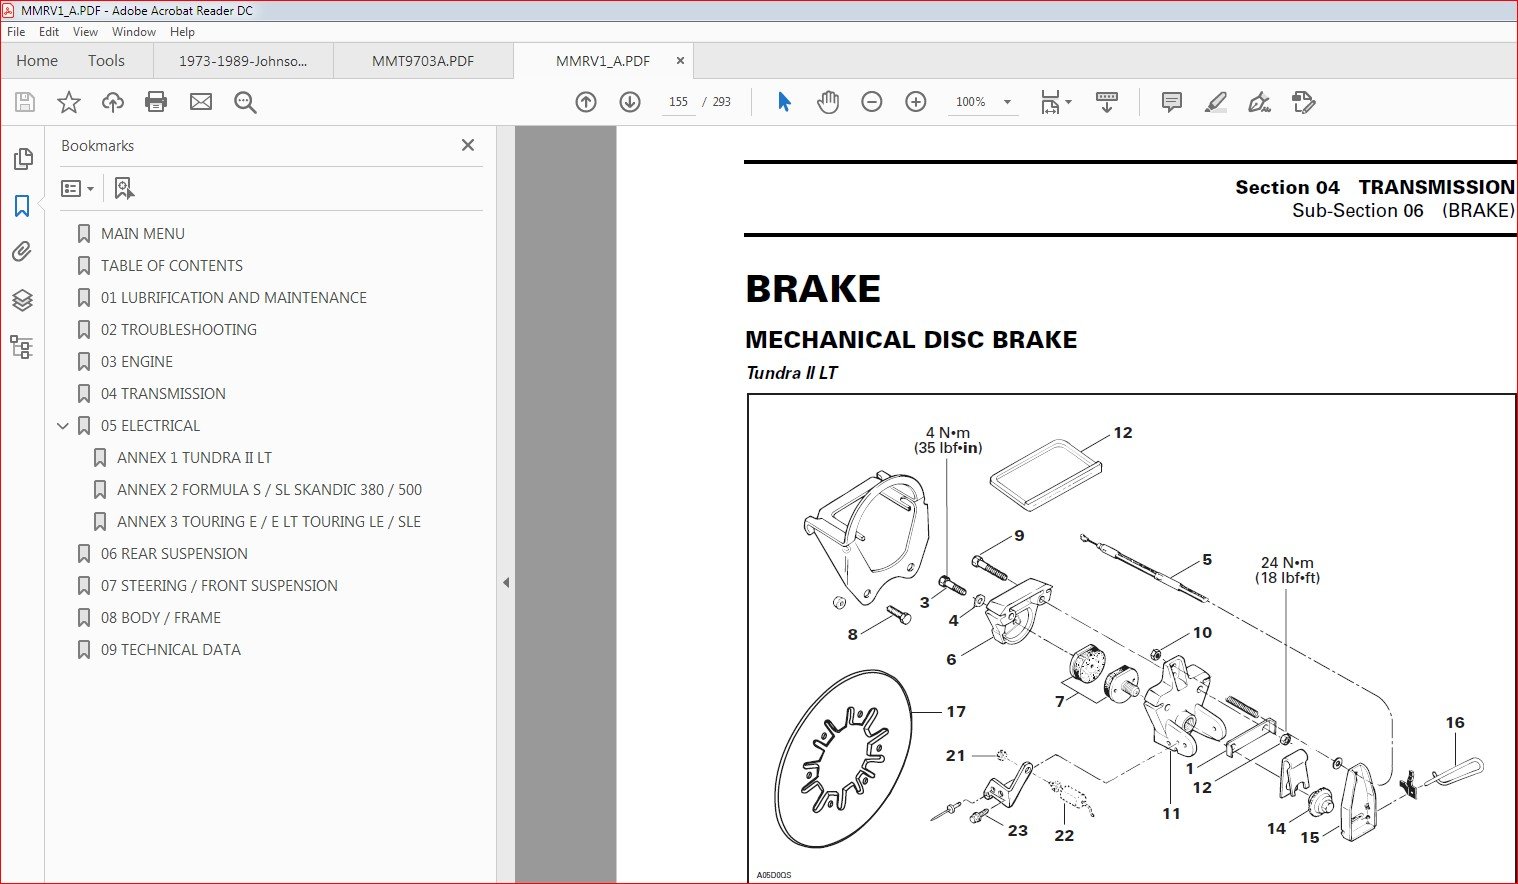The image size is (1518, 884).
Task: Send the file by email envelope icon
Action: coord(201,102)
